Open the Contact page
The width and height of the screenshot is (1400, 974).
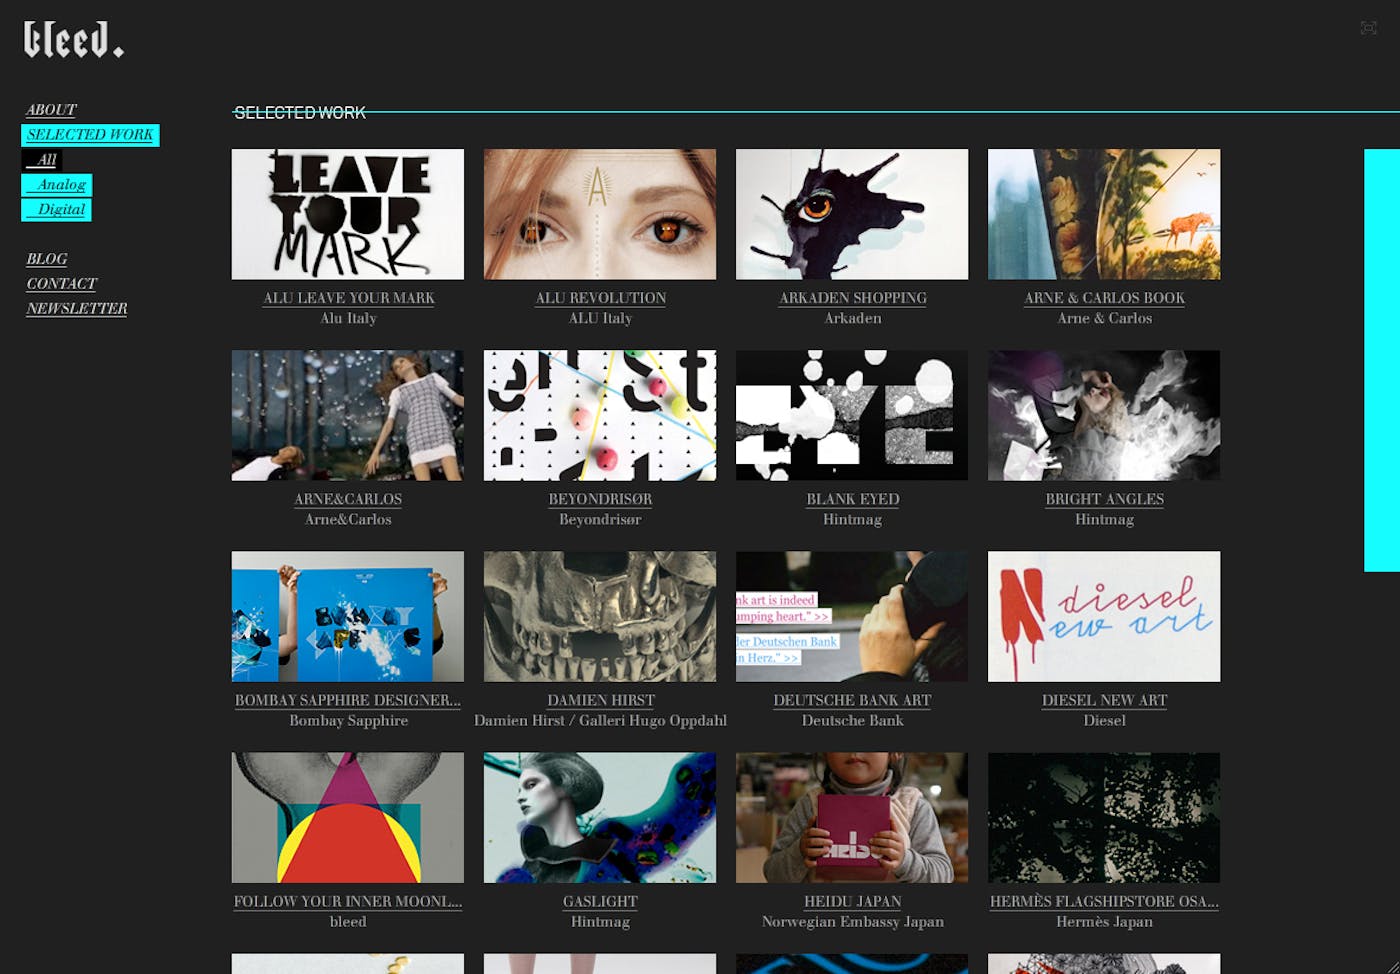click(x=62, y=284)
